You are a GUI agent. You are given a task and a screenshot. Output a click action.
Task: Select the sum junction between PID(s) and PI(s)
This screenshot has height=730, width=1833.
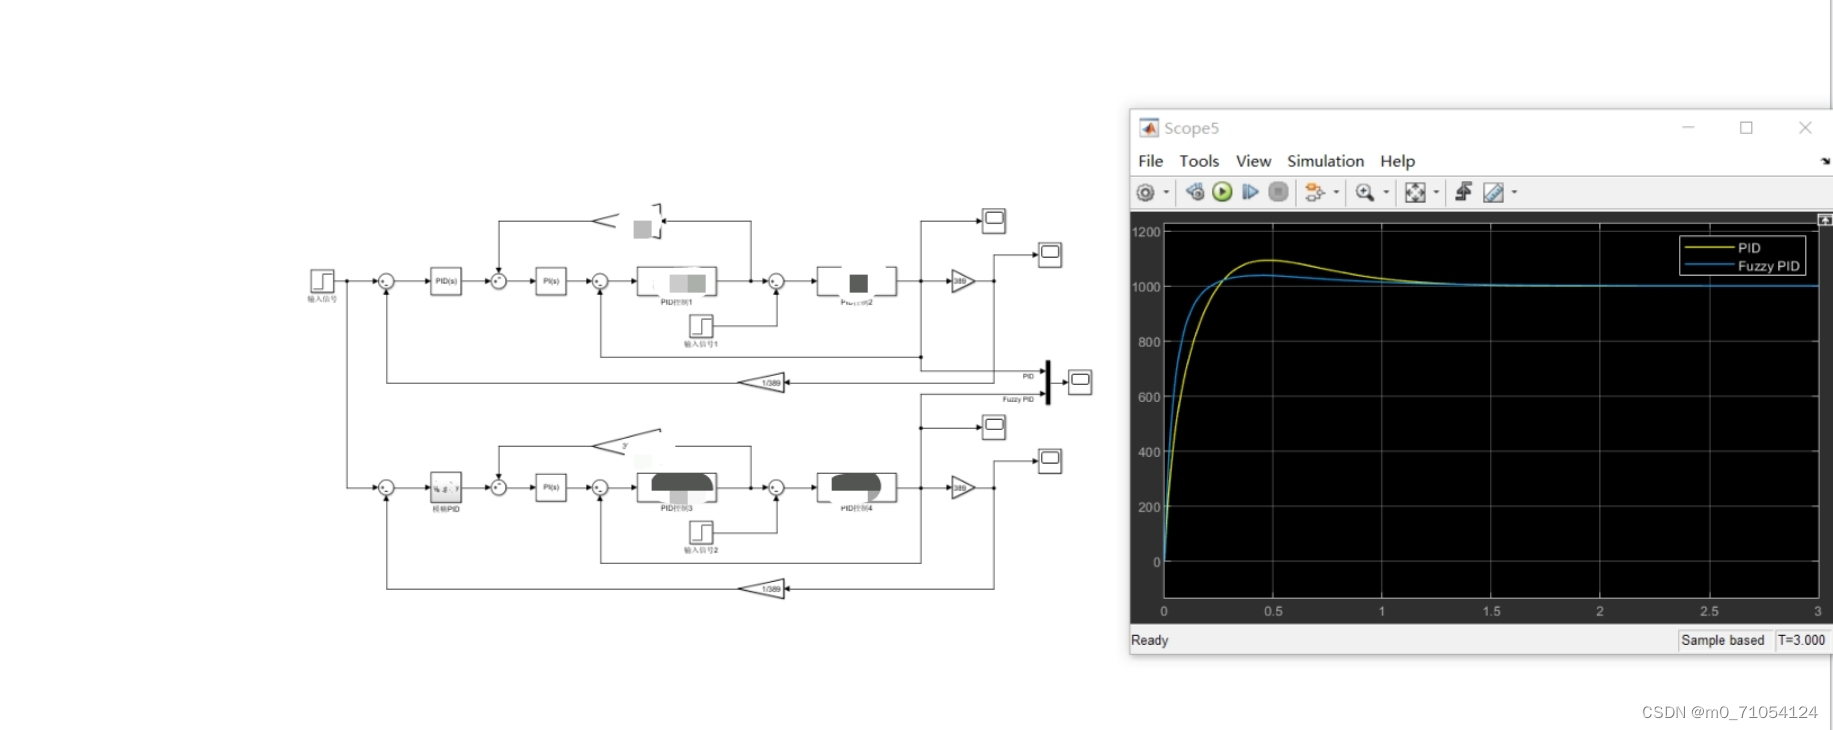tap(498, 281)
